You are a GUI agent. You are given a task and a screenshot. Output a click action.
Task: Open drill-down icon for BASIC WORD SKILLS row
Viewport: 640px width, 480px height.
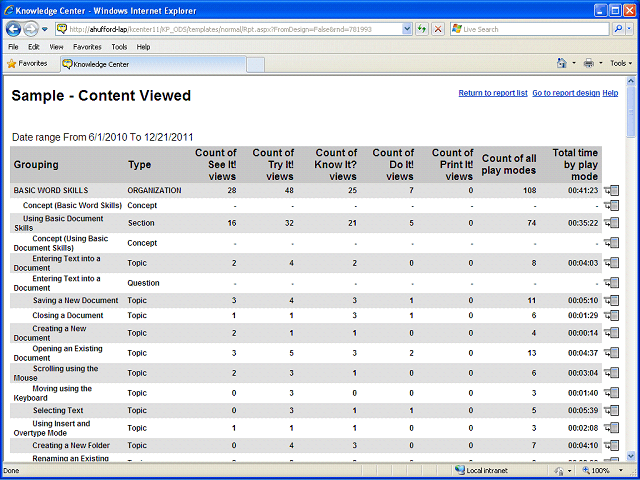point(612,190)
